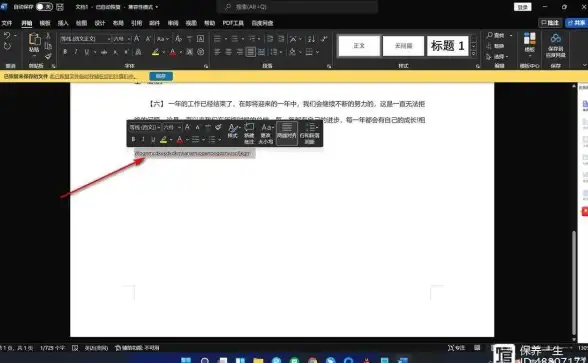Screen dimensions: 588x363
Task: Switch to the Insert ribbon tab
Action: coord(63,23)
